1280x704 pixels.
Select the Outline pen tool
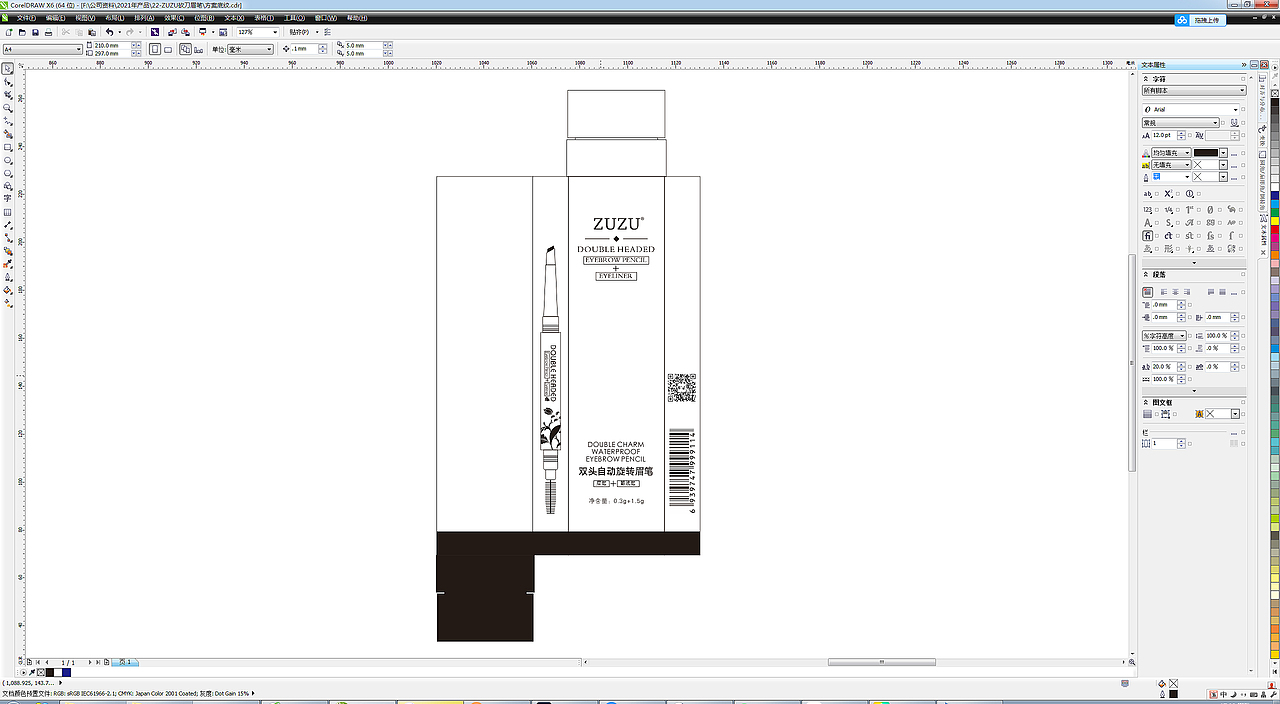(8, 277)
